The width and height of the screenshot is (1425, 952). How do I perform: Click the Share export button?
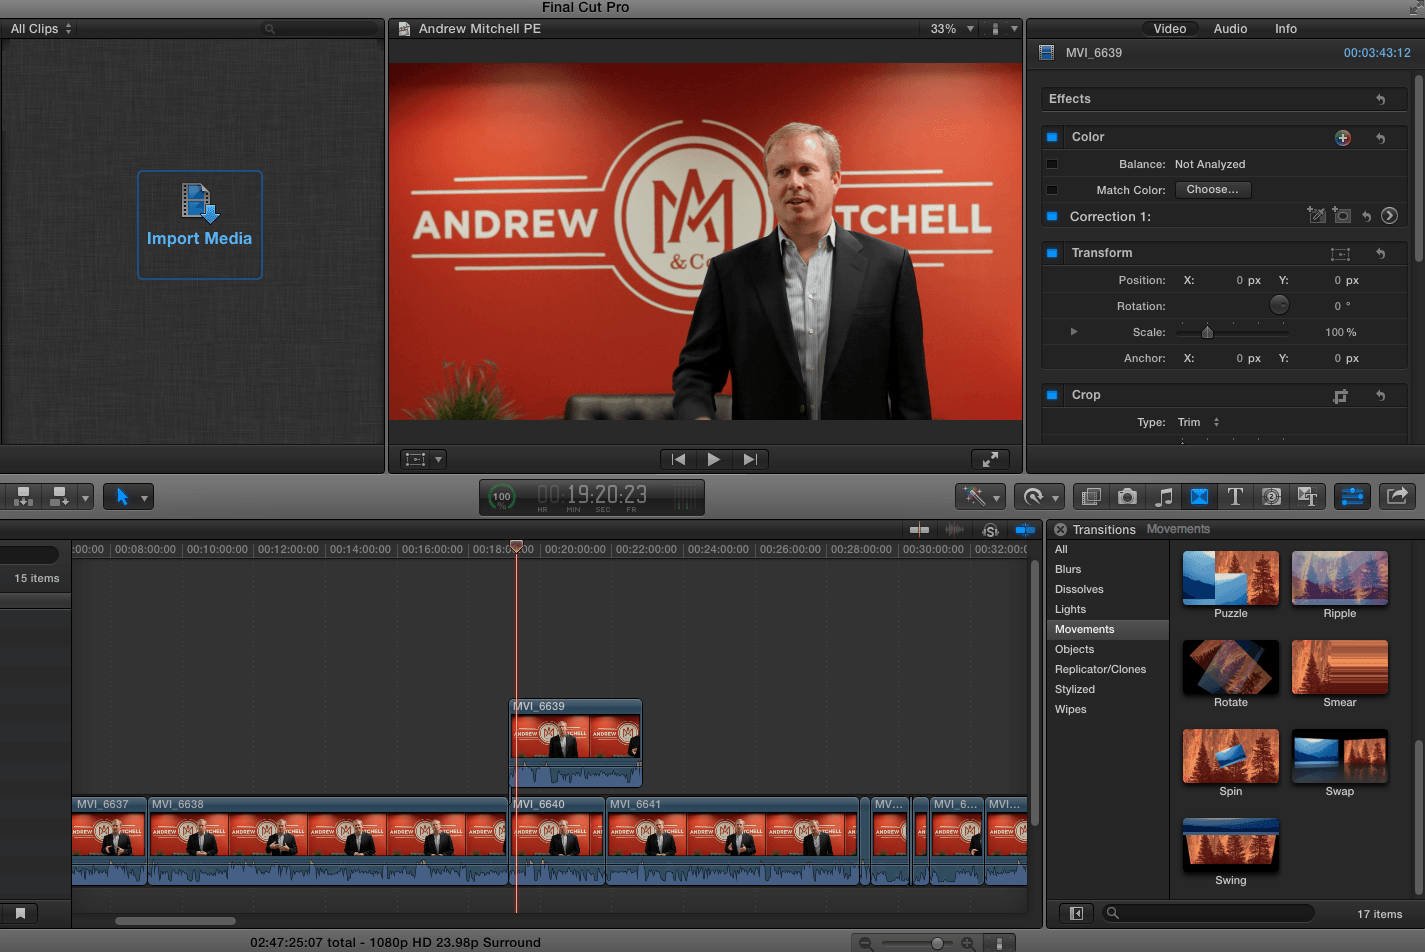coord(1397,496)
